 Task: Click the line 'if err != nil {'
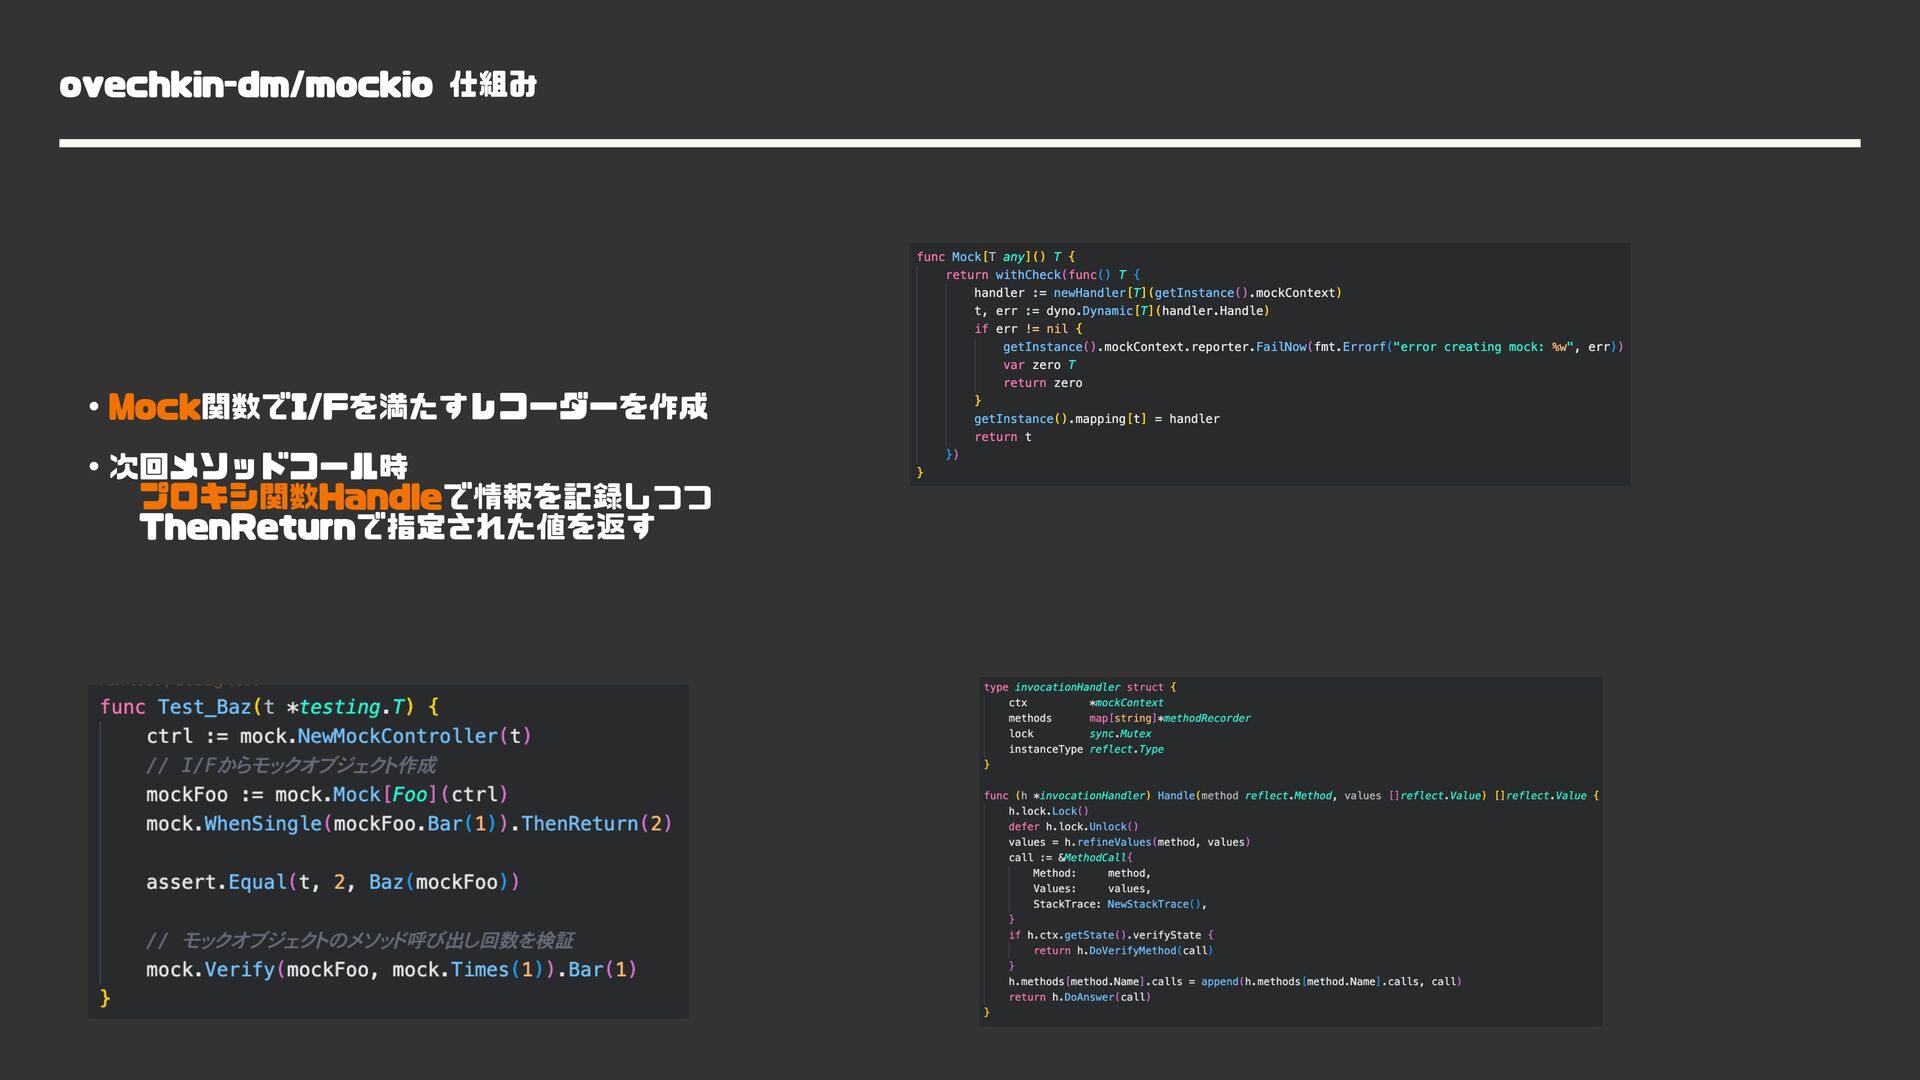click(x=1028, y=329)
